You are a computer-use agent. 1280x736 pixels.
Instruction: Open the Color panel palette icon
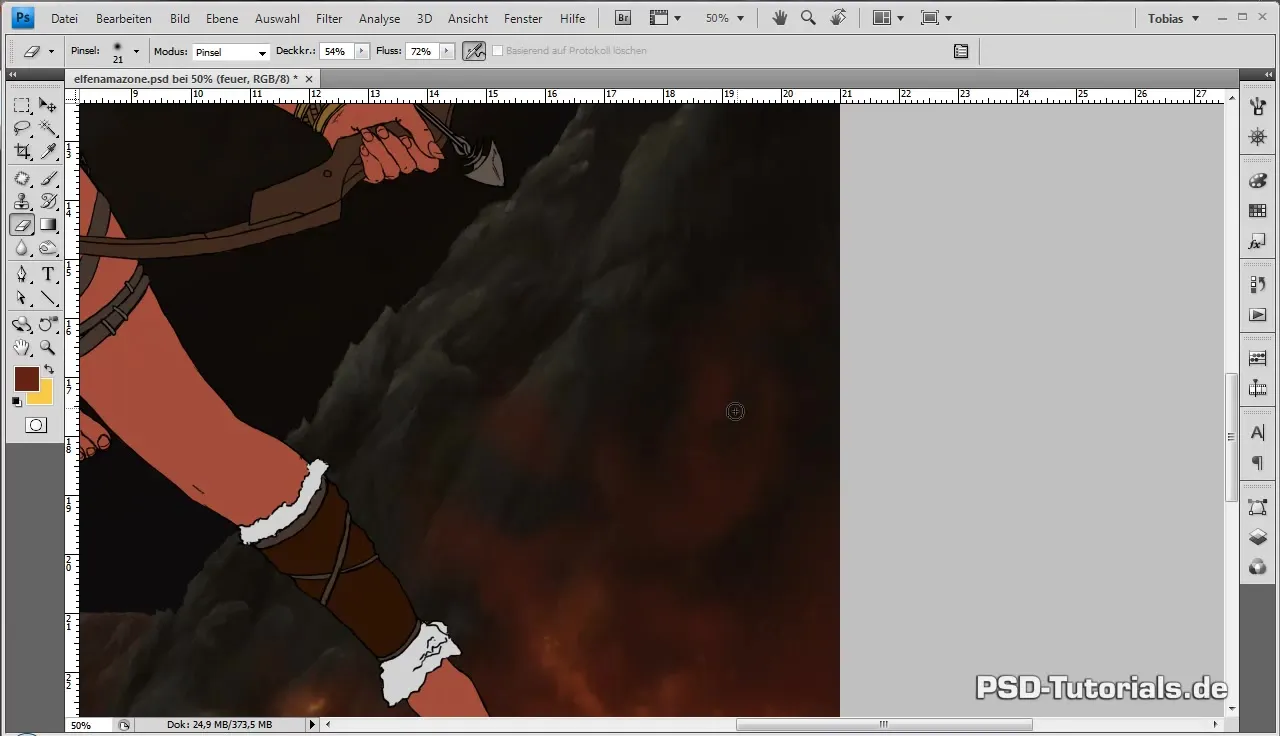[x=1258, y=181]
